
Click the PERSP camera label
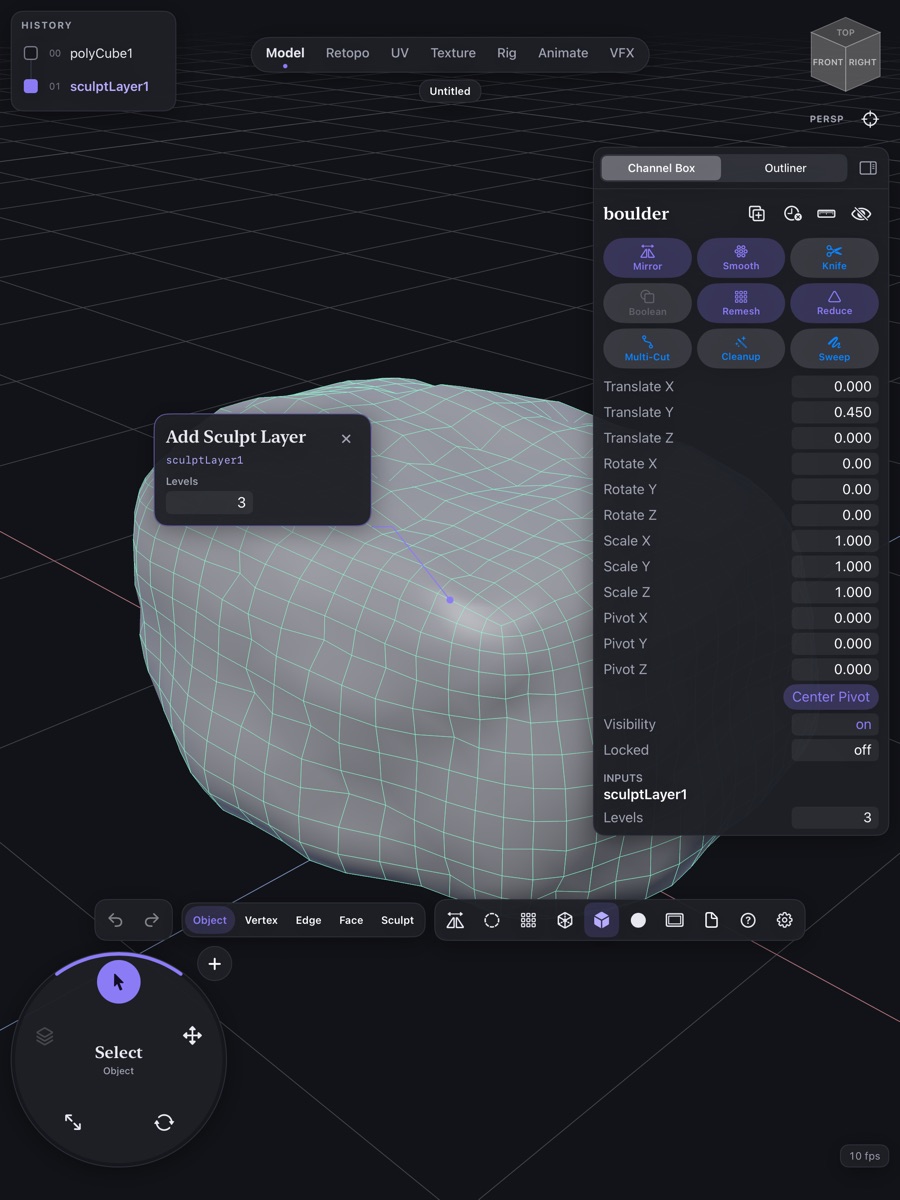pos(827,119)
